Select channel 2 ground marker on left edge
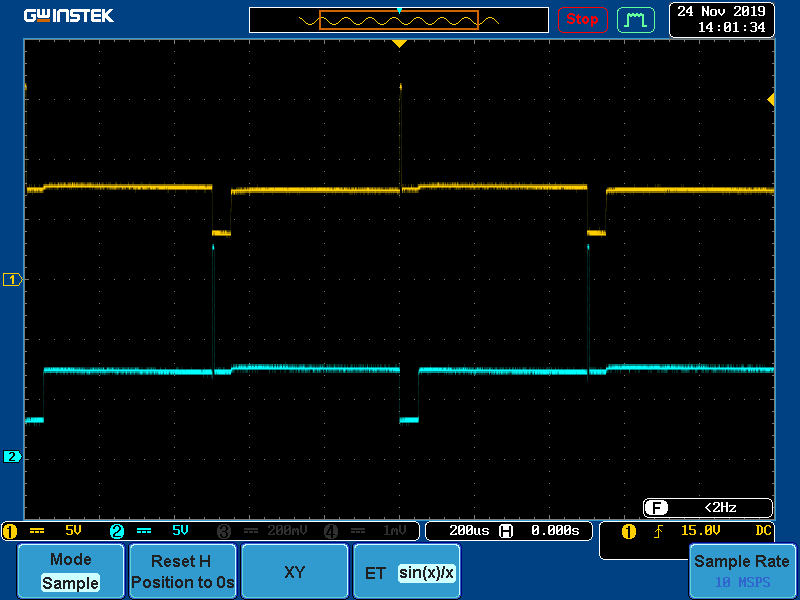 pyautogui.click(x=13, y=457)
